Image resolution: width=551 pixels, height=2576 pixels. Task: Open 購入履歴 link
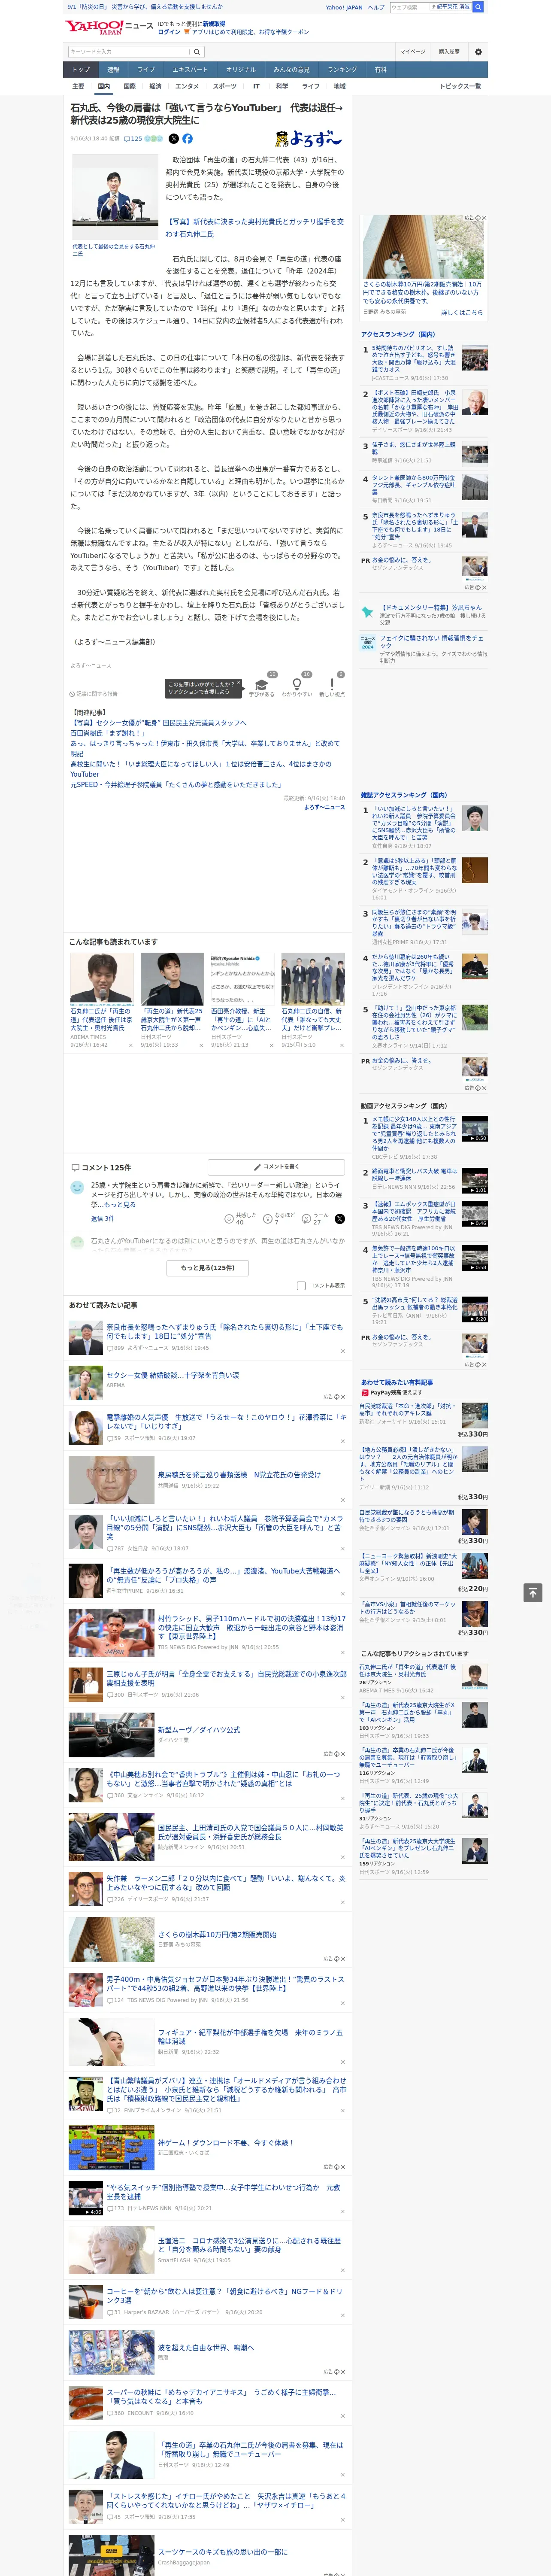(449, 51)
